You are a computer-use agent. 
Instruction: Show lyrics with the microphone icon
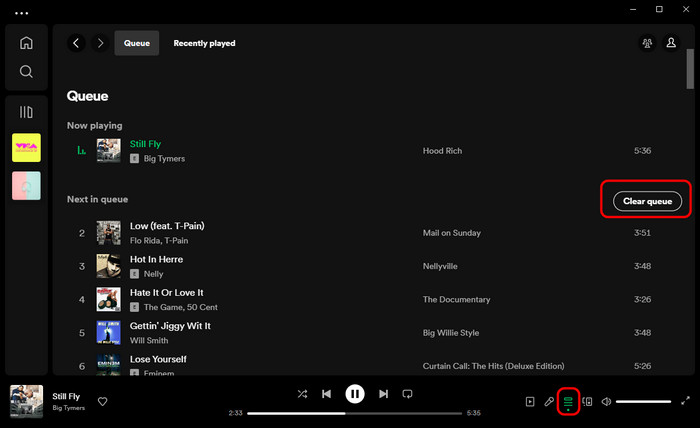549,402
